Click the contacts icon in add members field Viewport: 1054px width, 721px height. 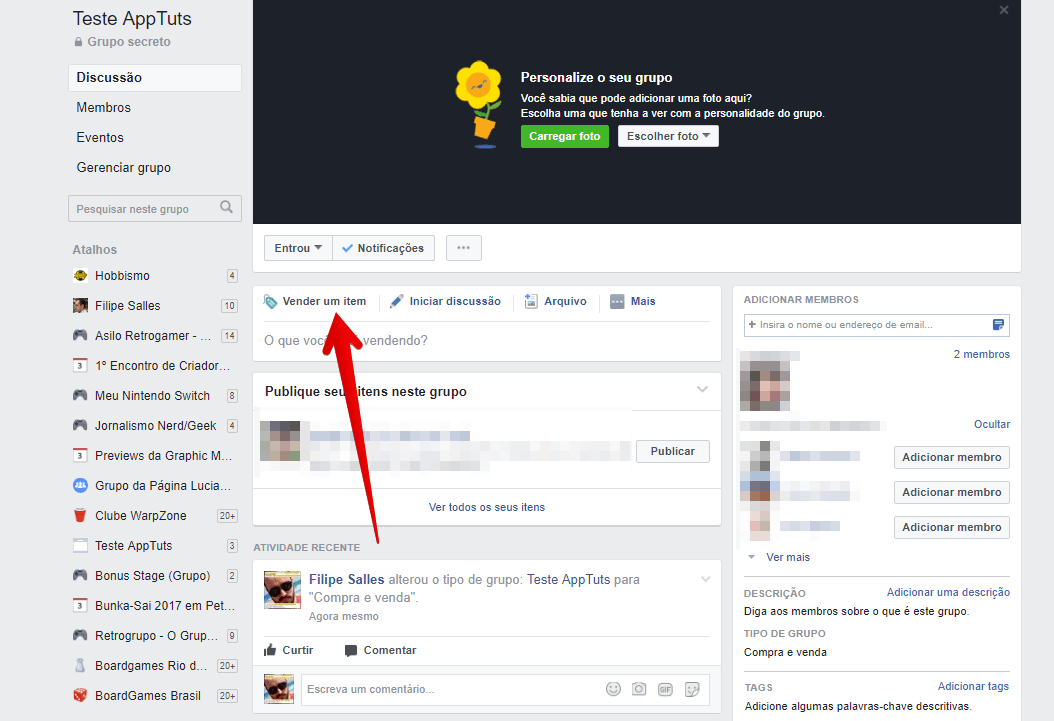(998, 325)
